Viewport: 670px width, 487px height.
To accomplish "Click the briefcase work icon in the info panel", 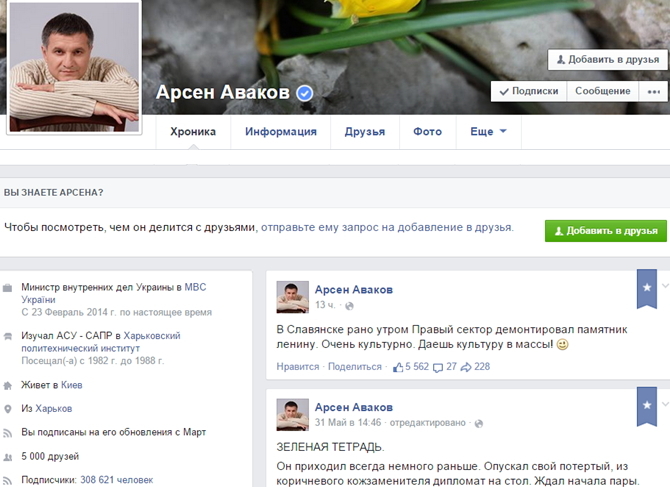I will 7,288.
